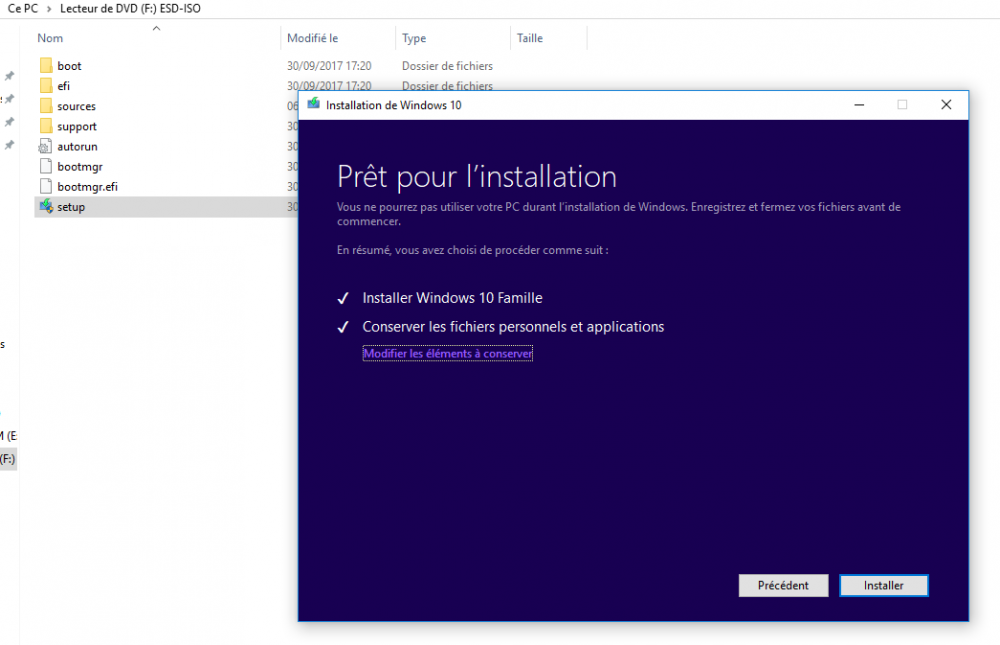Select the setup application icon

[x=45, y=207]
